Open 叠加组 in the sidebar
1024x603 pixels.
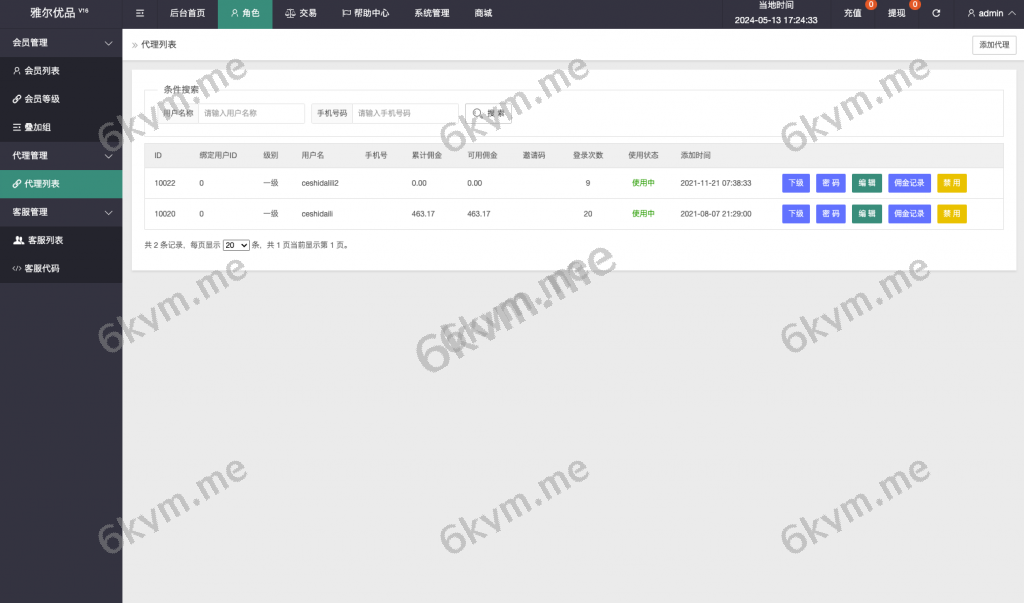coord(42,127)
